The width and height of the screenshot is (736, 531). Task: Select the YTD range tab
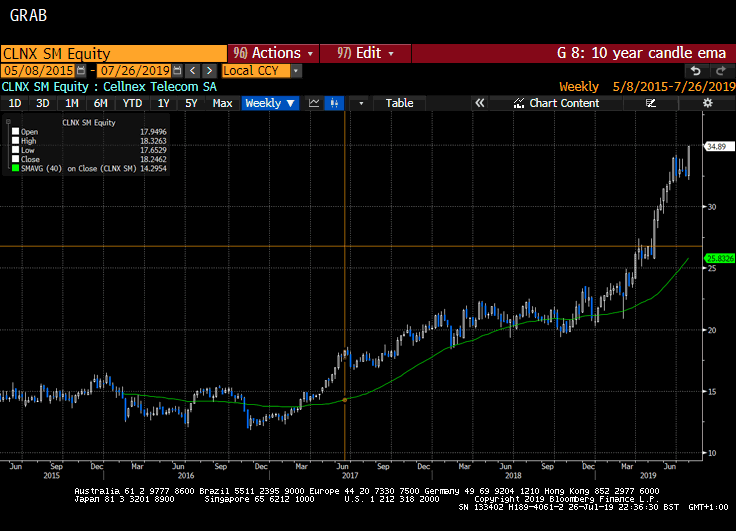coord(132,103)
